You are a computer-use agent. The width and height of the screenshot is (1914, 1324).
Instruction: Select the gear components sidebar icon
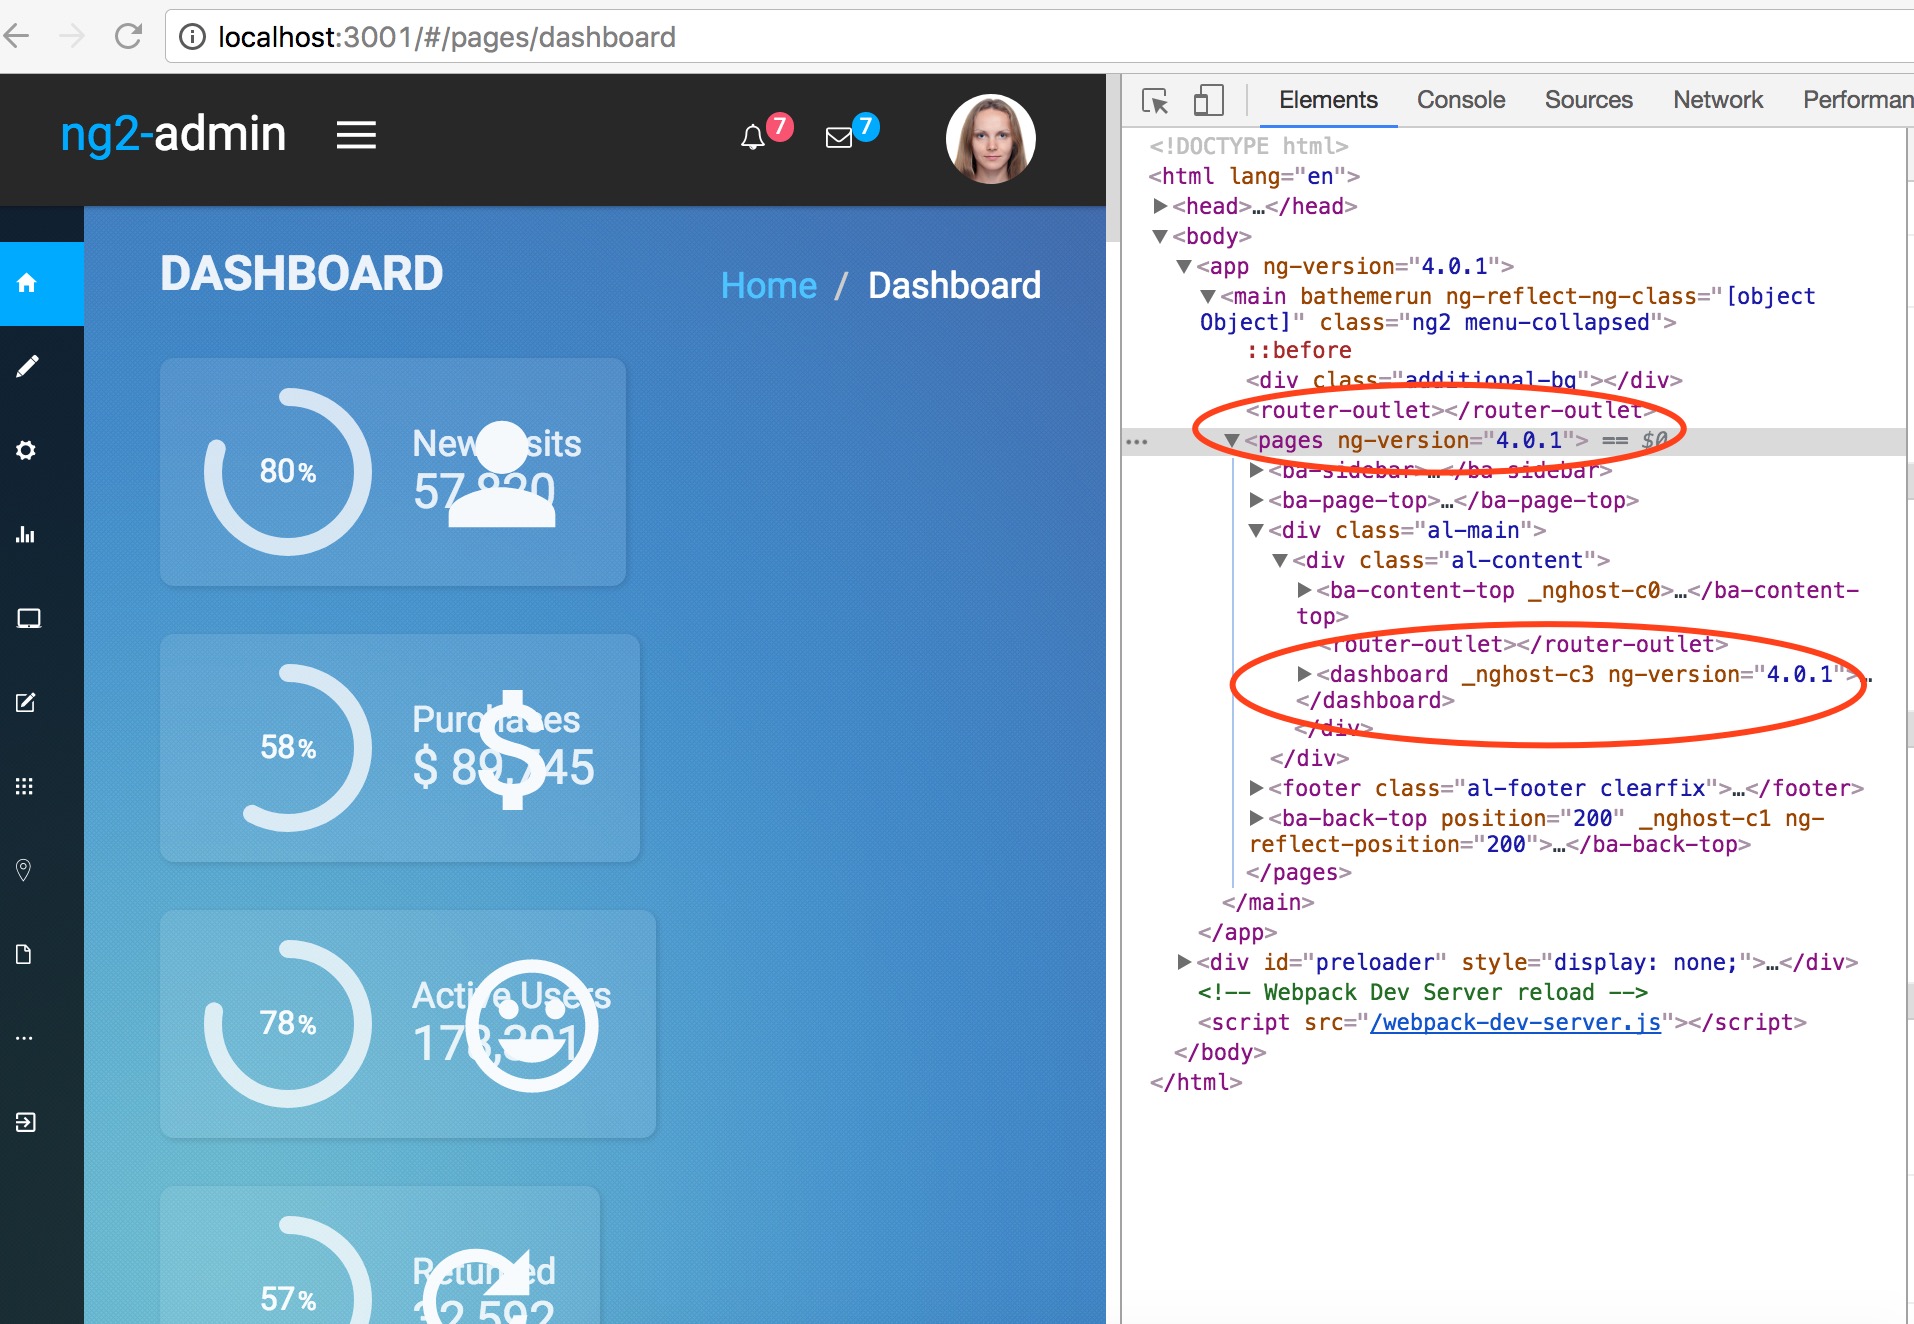coord(26,451)
